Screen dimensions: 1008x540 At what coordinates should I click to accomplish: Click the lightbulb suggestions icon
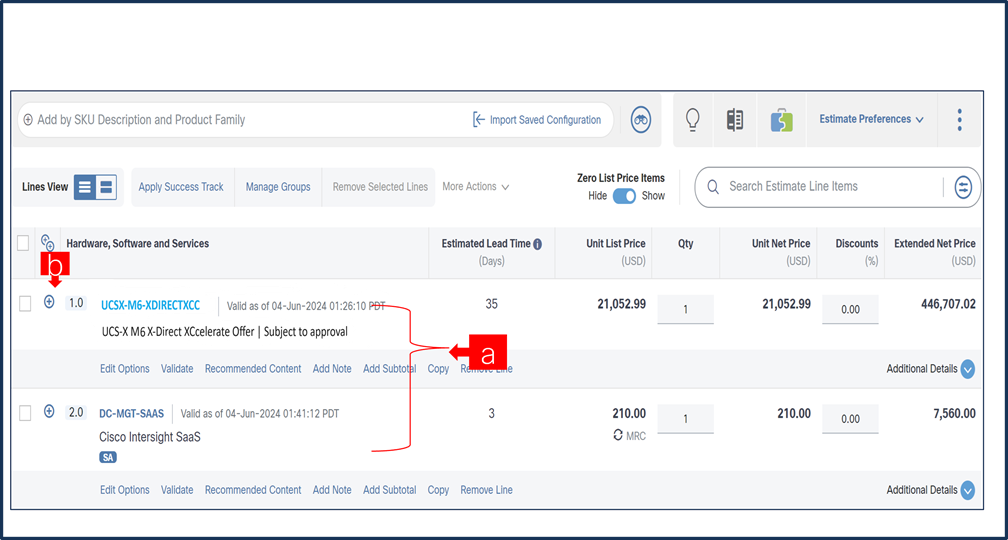coord(692,120)
